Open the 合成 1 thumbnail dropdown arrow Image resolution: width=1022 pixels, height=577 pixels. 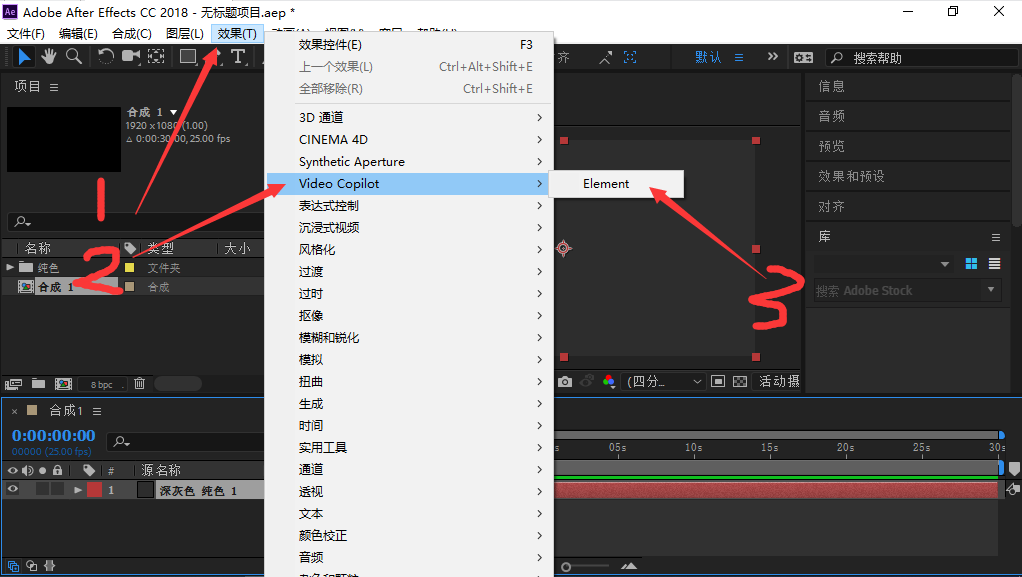(x=173, y=112)
